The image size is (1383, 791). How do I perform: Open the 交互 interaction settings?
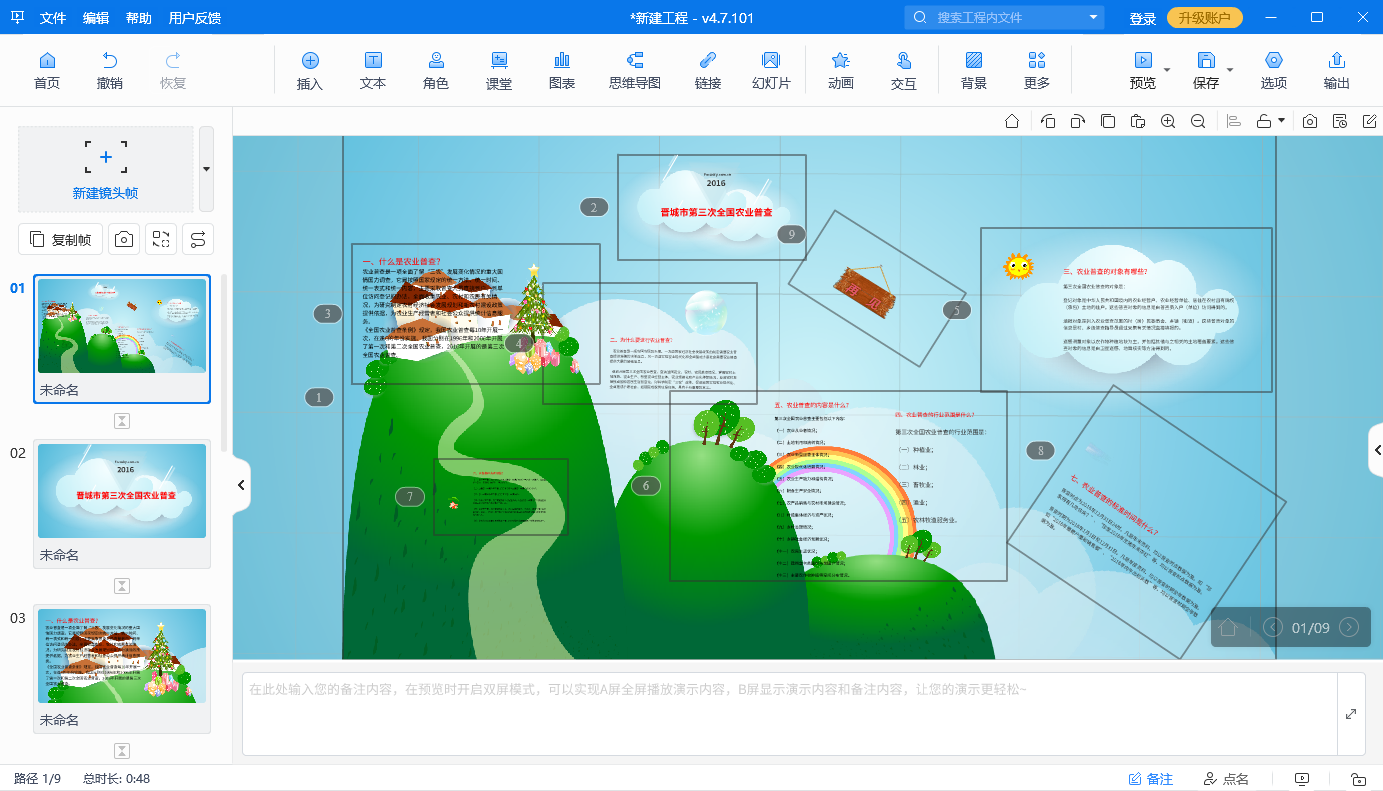(904, 70)
